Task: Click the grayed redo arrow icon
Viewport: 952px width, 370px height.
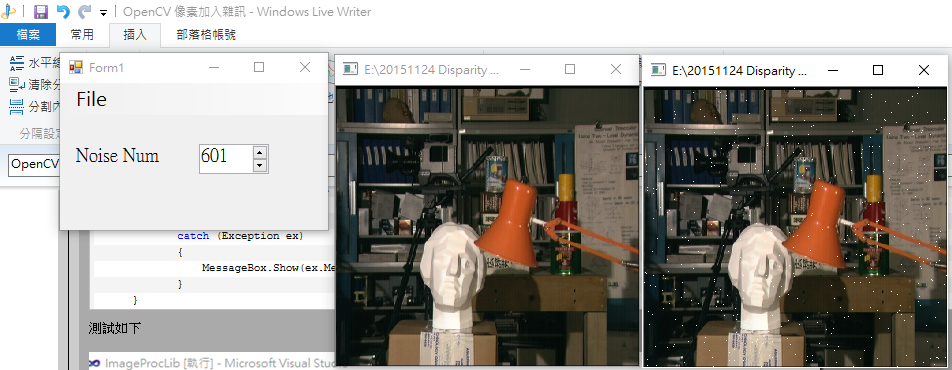Action: click(84, 12)
